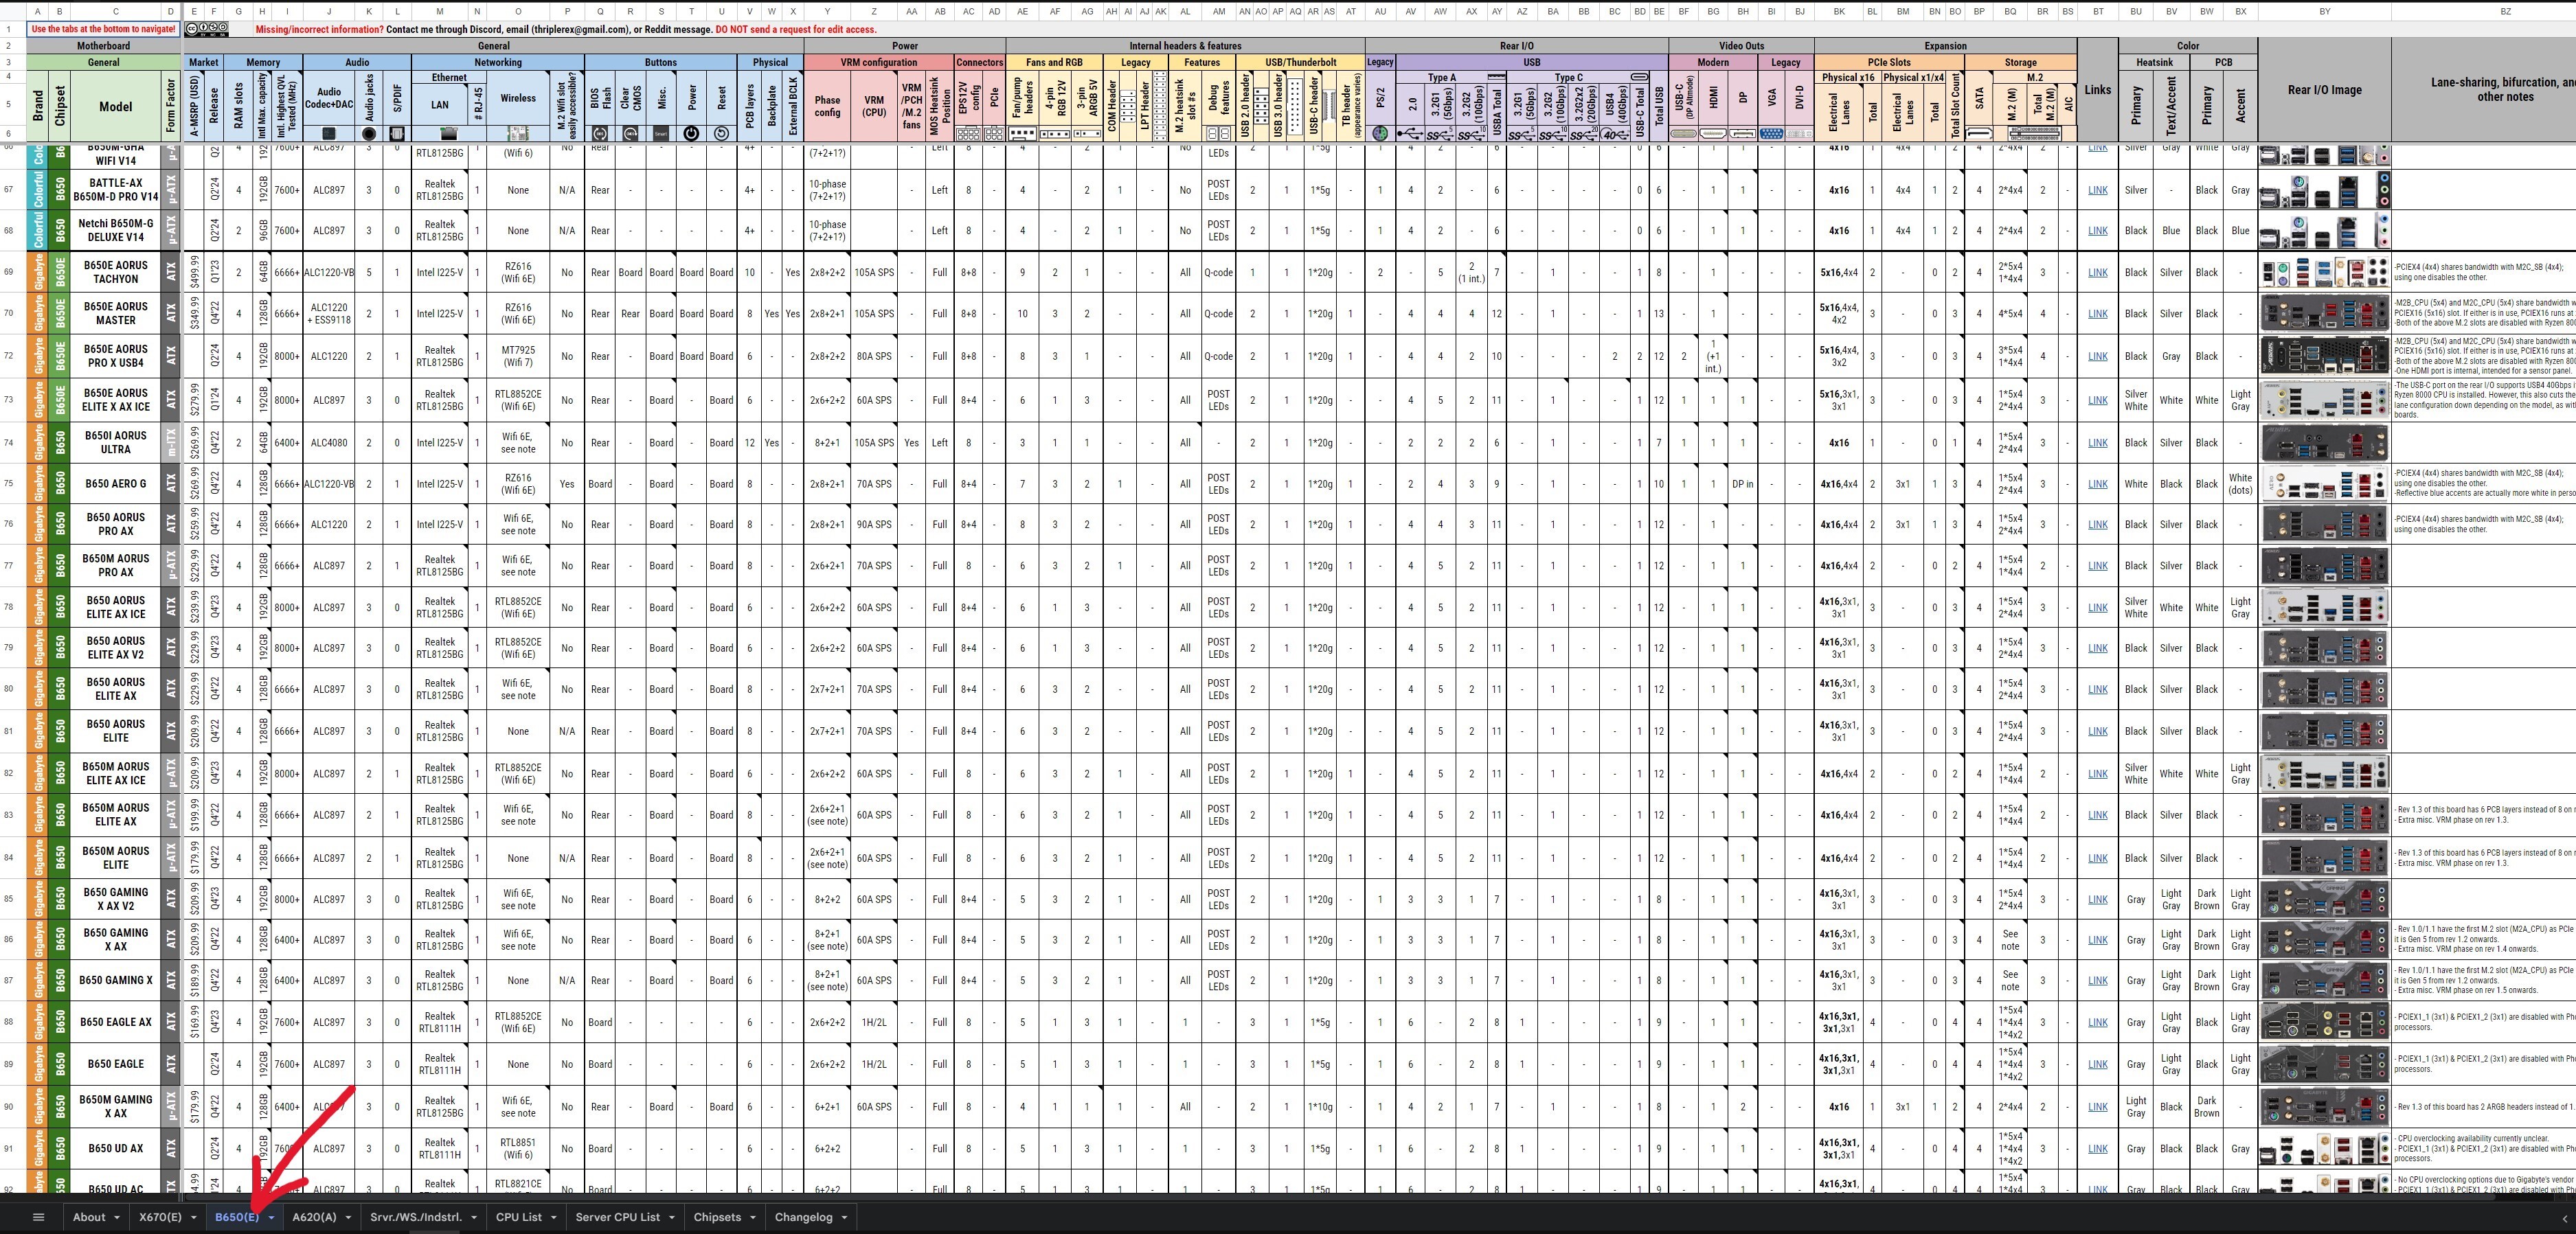
Task: Open the A620(A) tab dropdown arrow
Action: pyautogui.click(x=348, y=1218)
